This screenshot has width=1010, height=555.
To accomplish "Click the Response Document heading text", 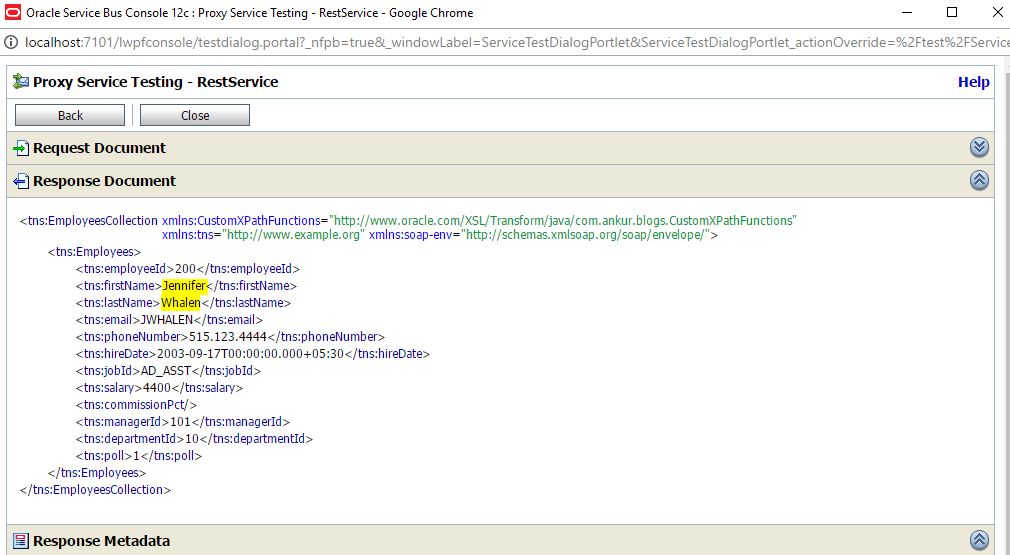I will (x=104, y=181).
